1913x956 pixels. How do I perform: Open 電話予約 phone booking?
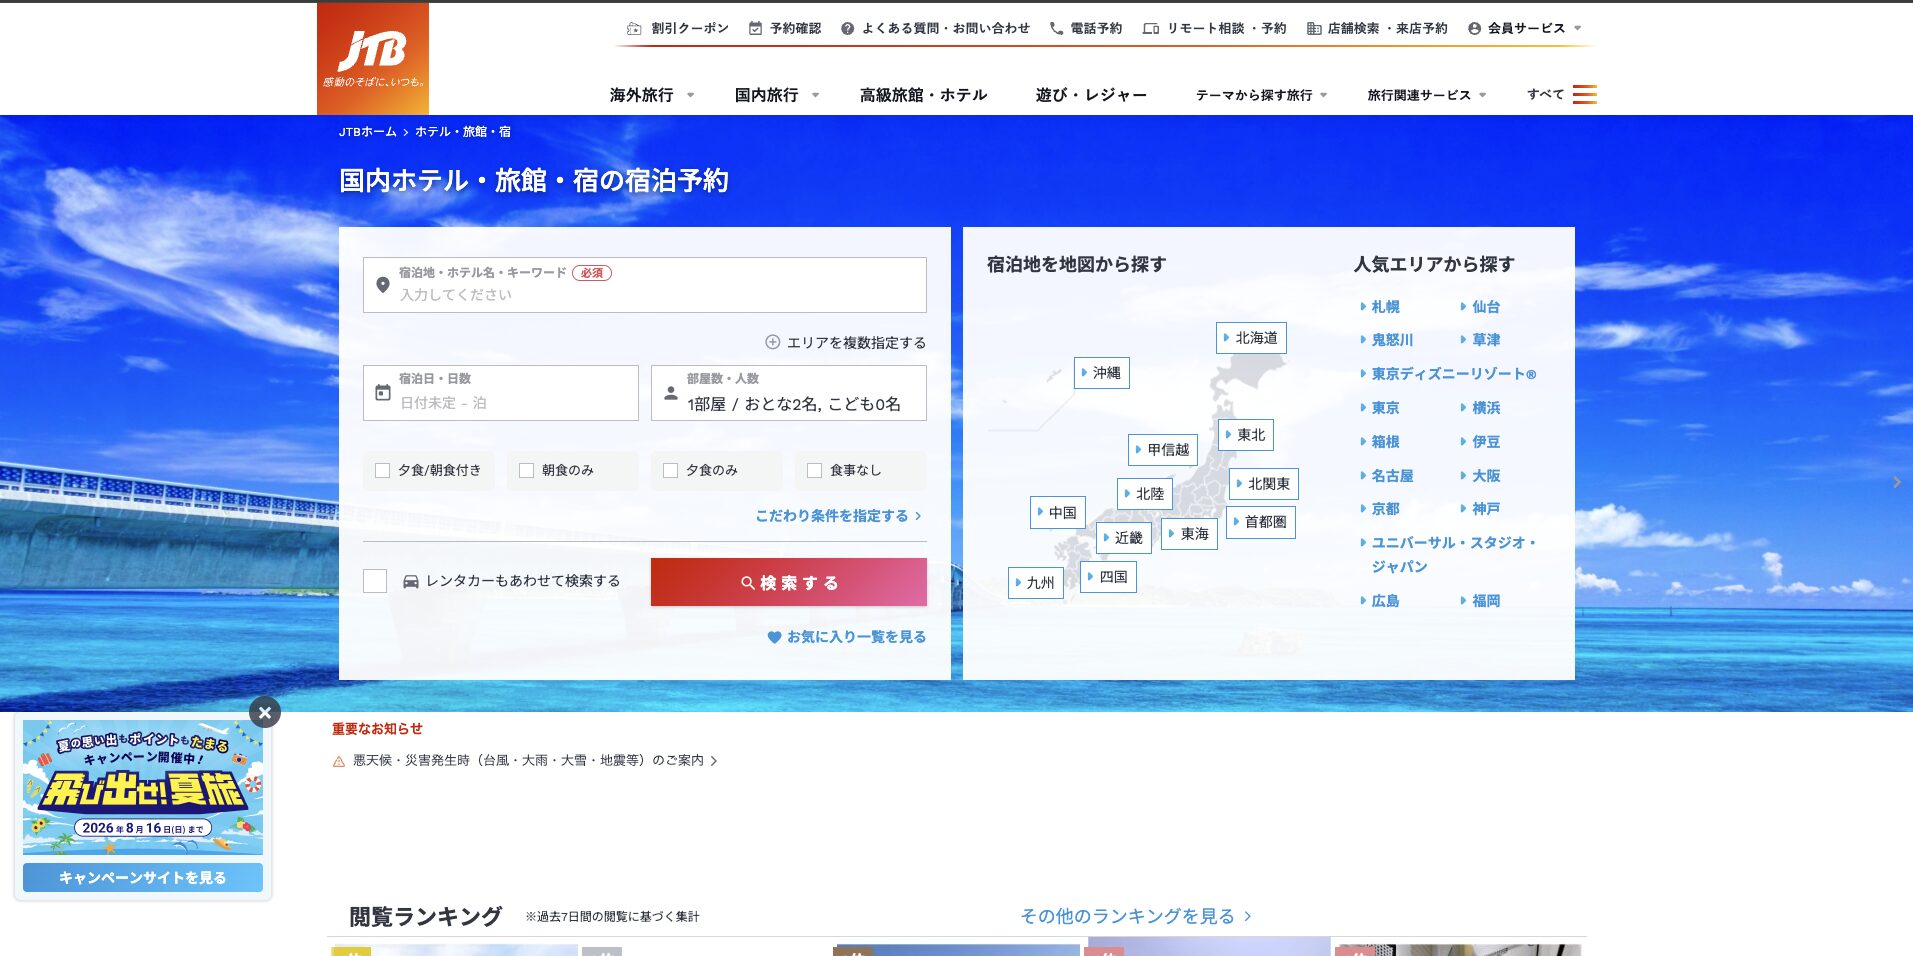point(1085,28)
